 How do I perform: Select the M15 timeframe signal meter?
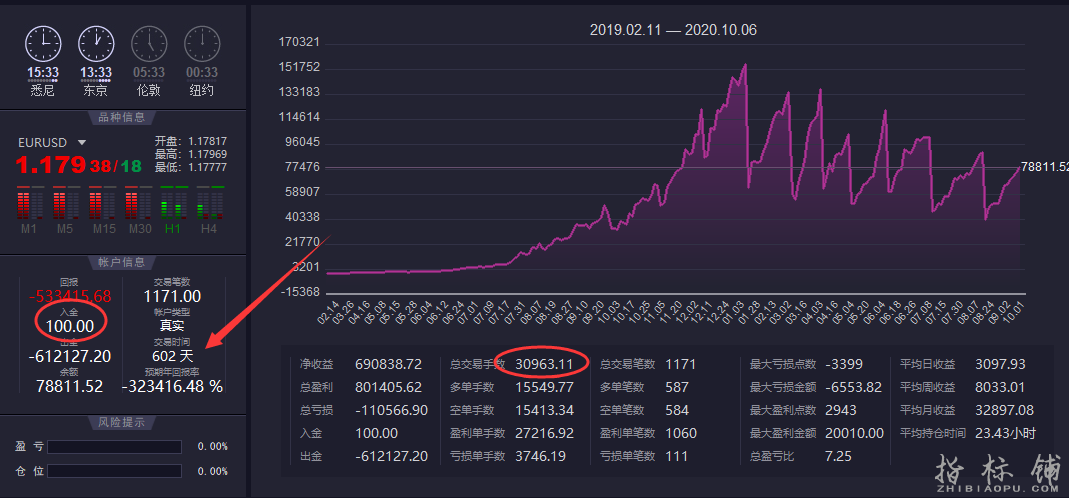[102, 203]
